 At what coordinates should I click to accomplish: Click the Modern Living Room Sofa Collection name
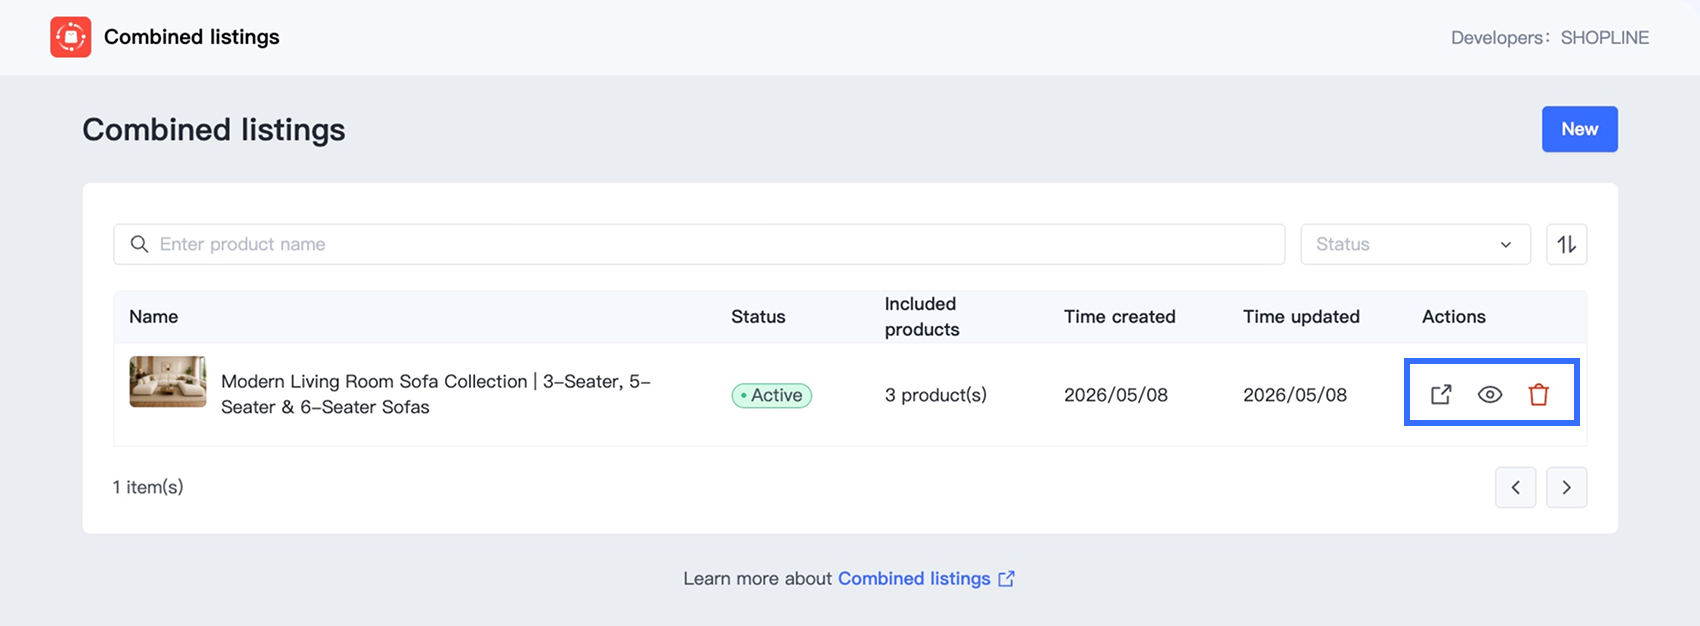[436, 394]
